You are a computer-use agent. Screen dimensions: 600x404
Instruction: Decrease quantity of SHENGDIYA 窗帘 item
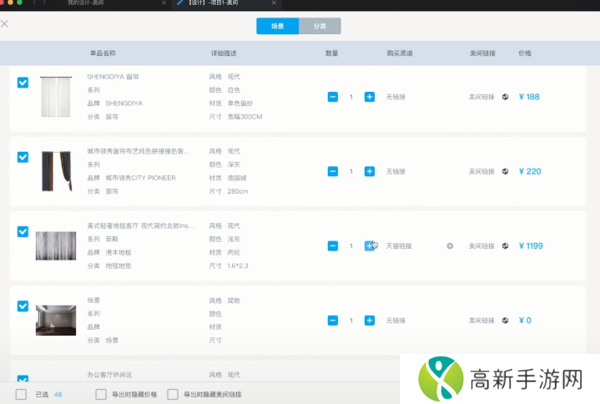pos(333,97)
